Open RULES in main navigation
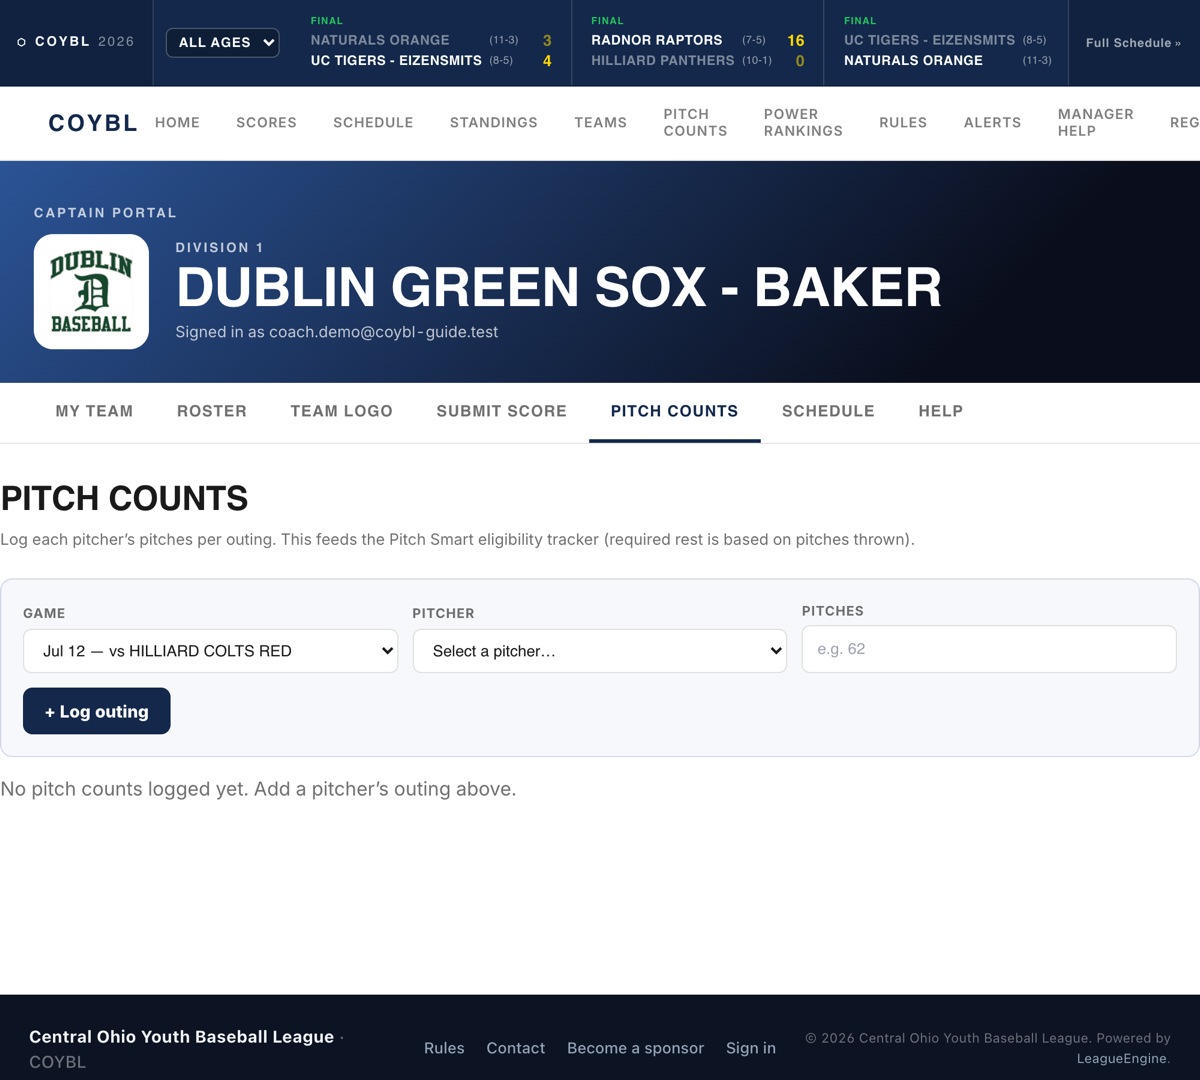Screen dimensions: 1200x1080 point(903,122)
